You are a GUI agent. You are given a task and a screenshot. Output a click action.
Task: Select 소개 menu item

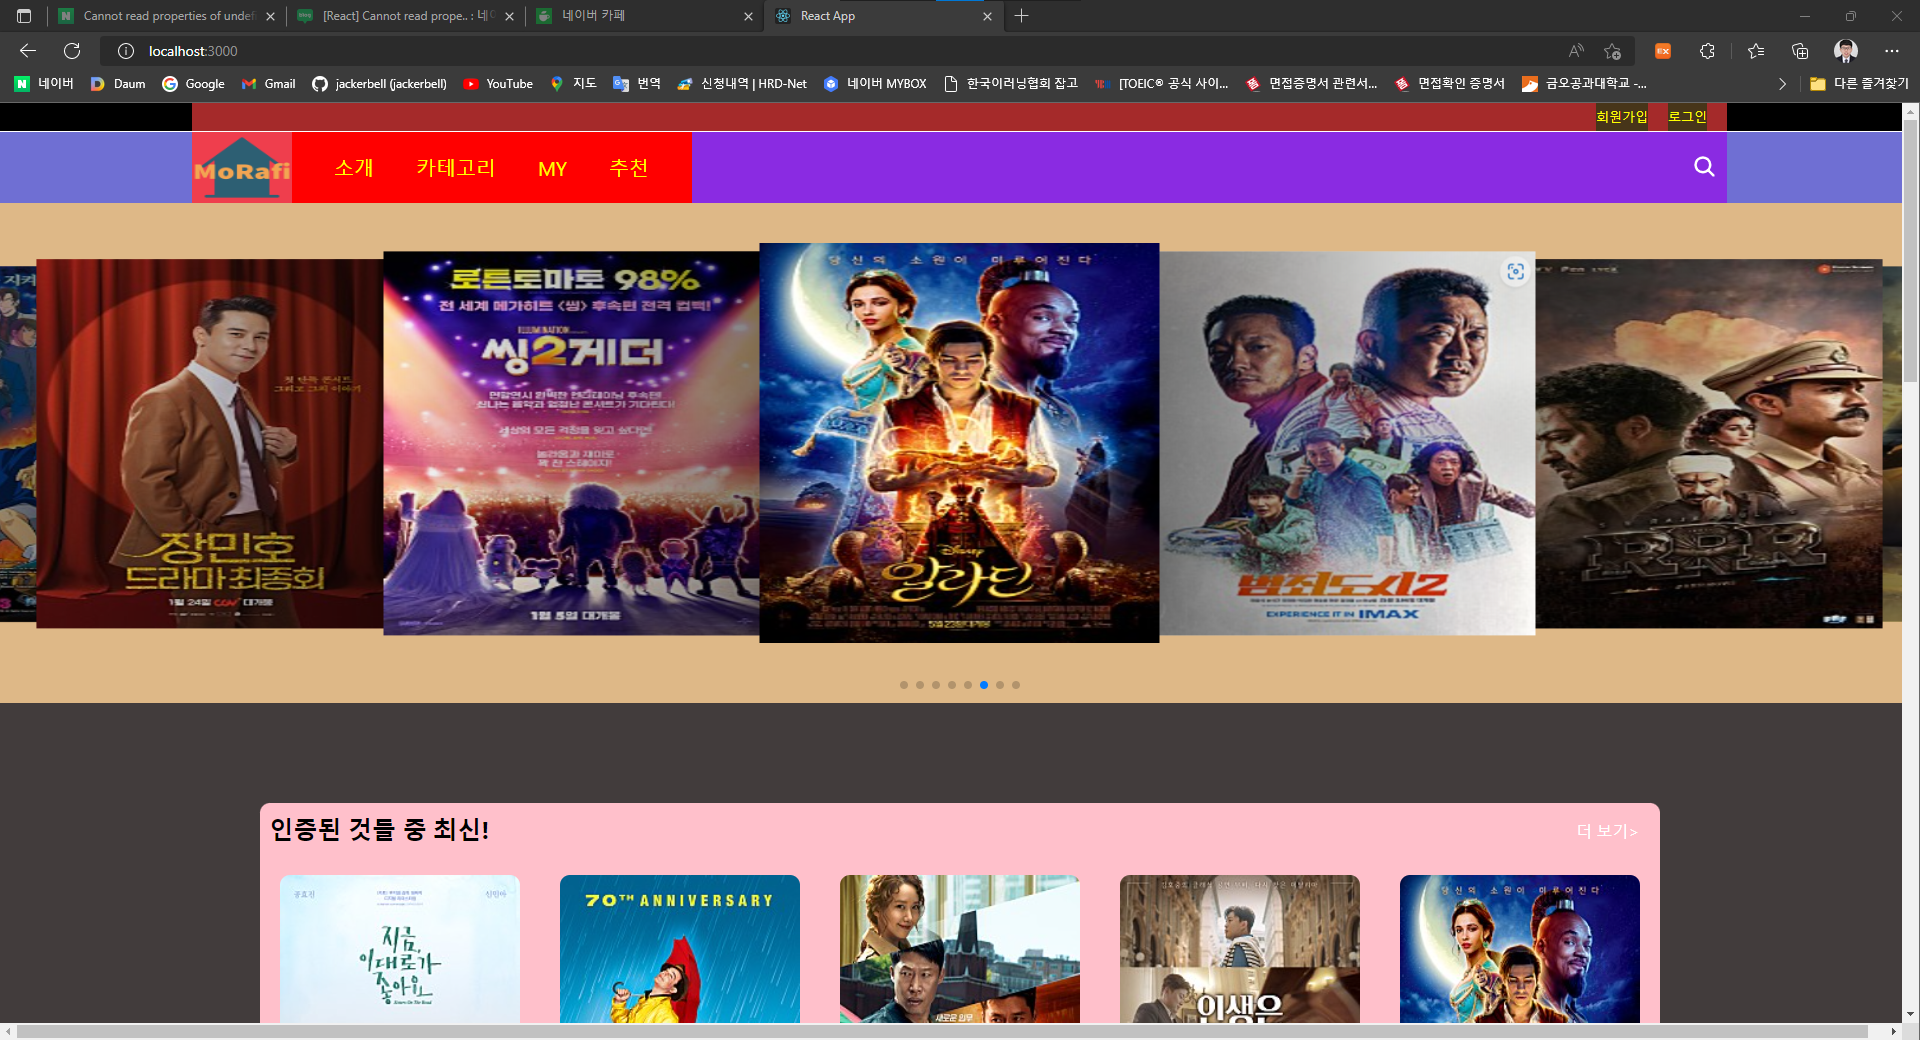(x=354, y=168)
